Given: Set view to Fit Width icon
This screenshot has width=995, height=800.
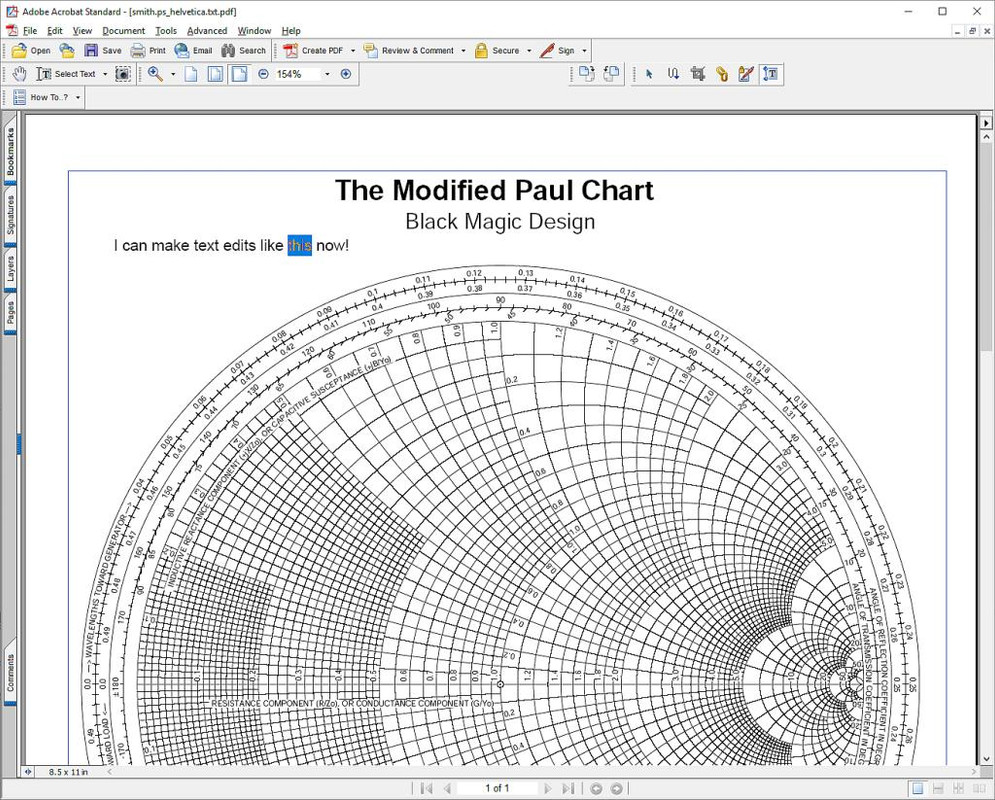Looking at the screenshot, I should [239, 74].
